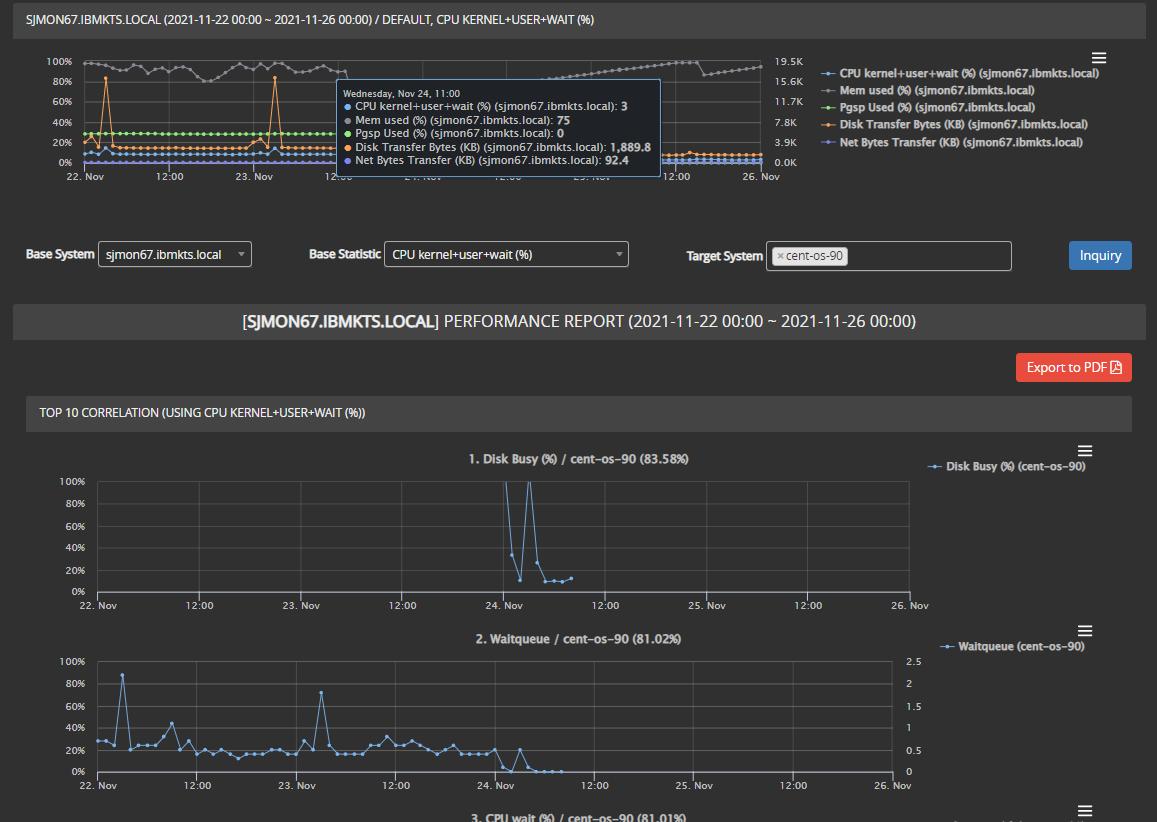Open the CPU wait chart menu icon
Screen dimensions: 1157x822
[x=1085, y=810]
